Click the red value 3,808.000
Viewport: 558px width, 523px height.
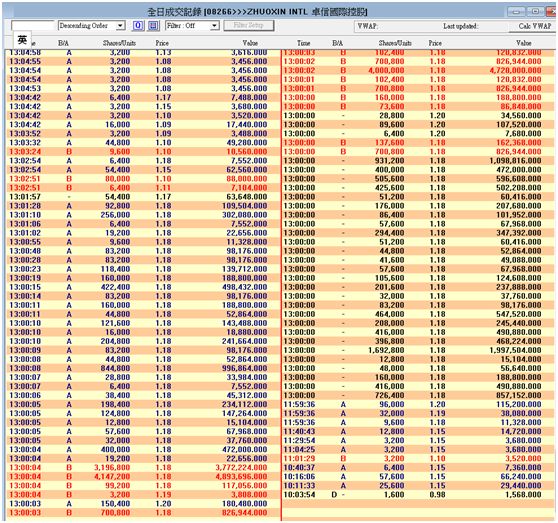249,495
